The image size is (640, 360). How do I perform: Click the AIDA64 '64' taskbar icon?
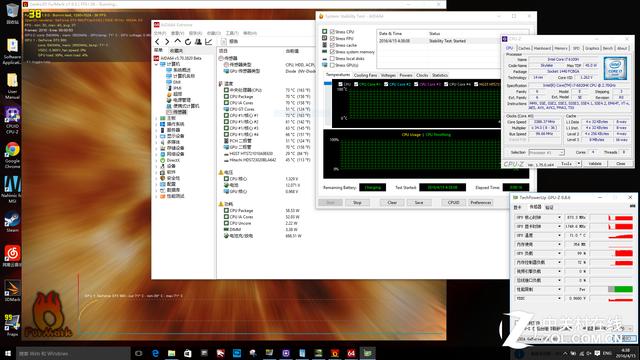click(351, 353)
